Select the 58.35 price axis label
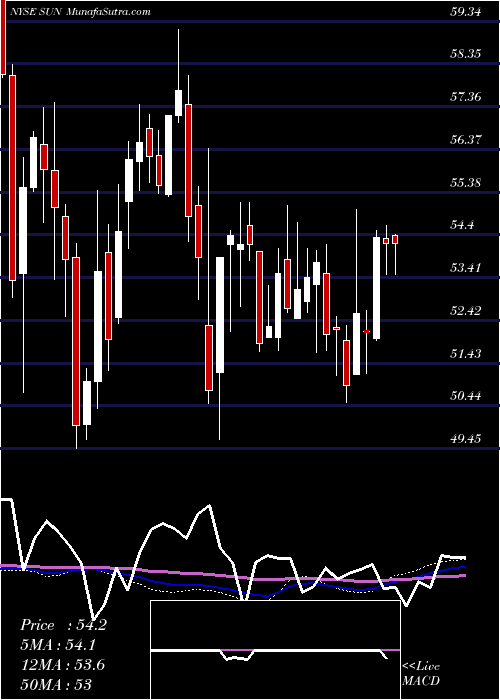This screenshot has height=700, width=500. tap(466, 54)
